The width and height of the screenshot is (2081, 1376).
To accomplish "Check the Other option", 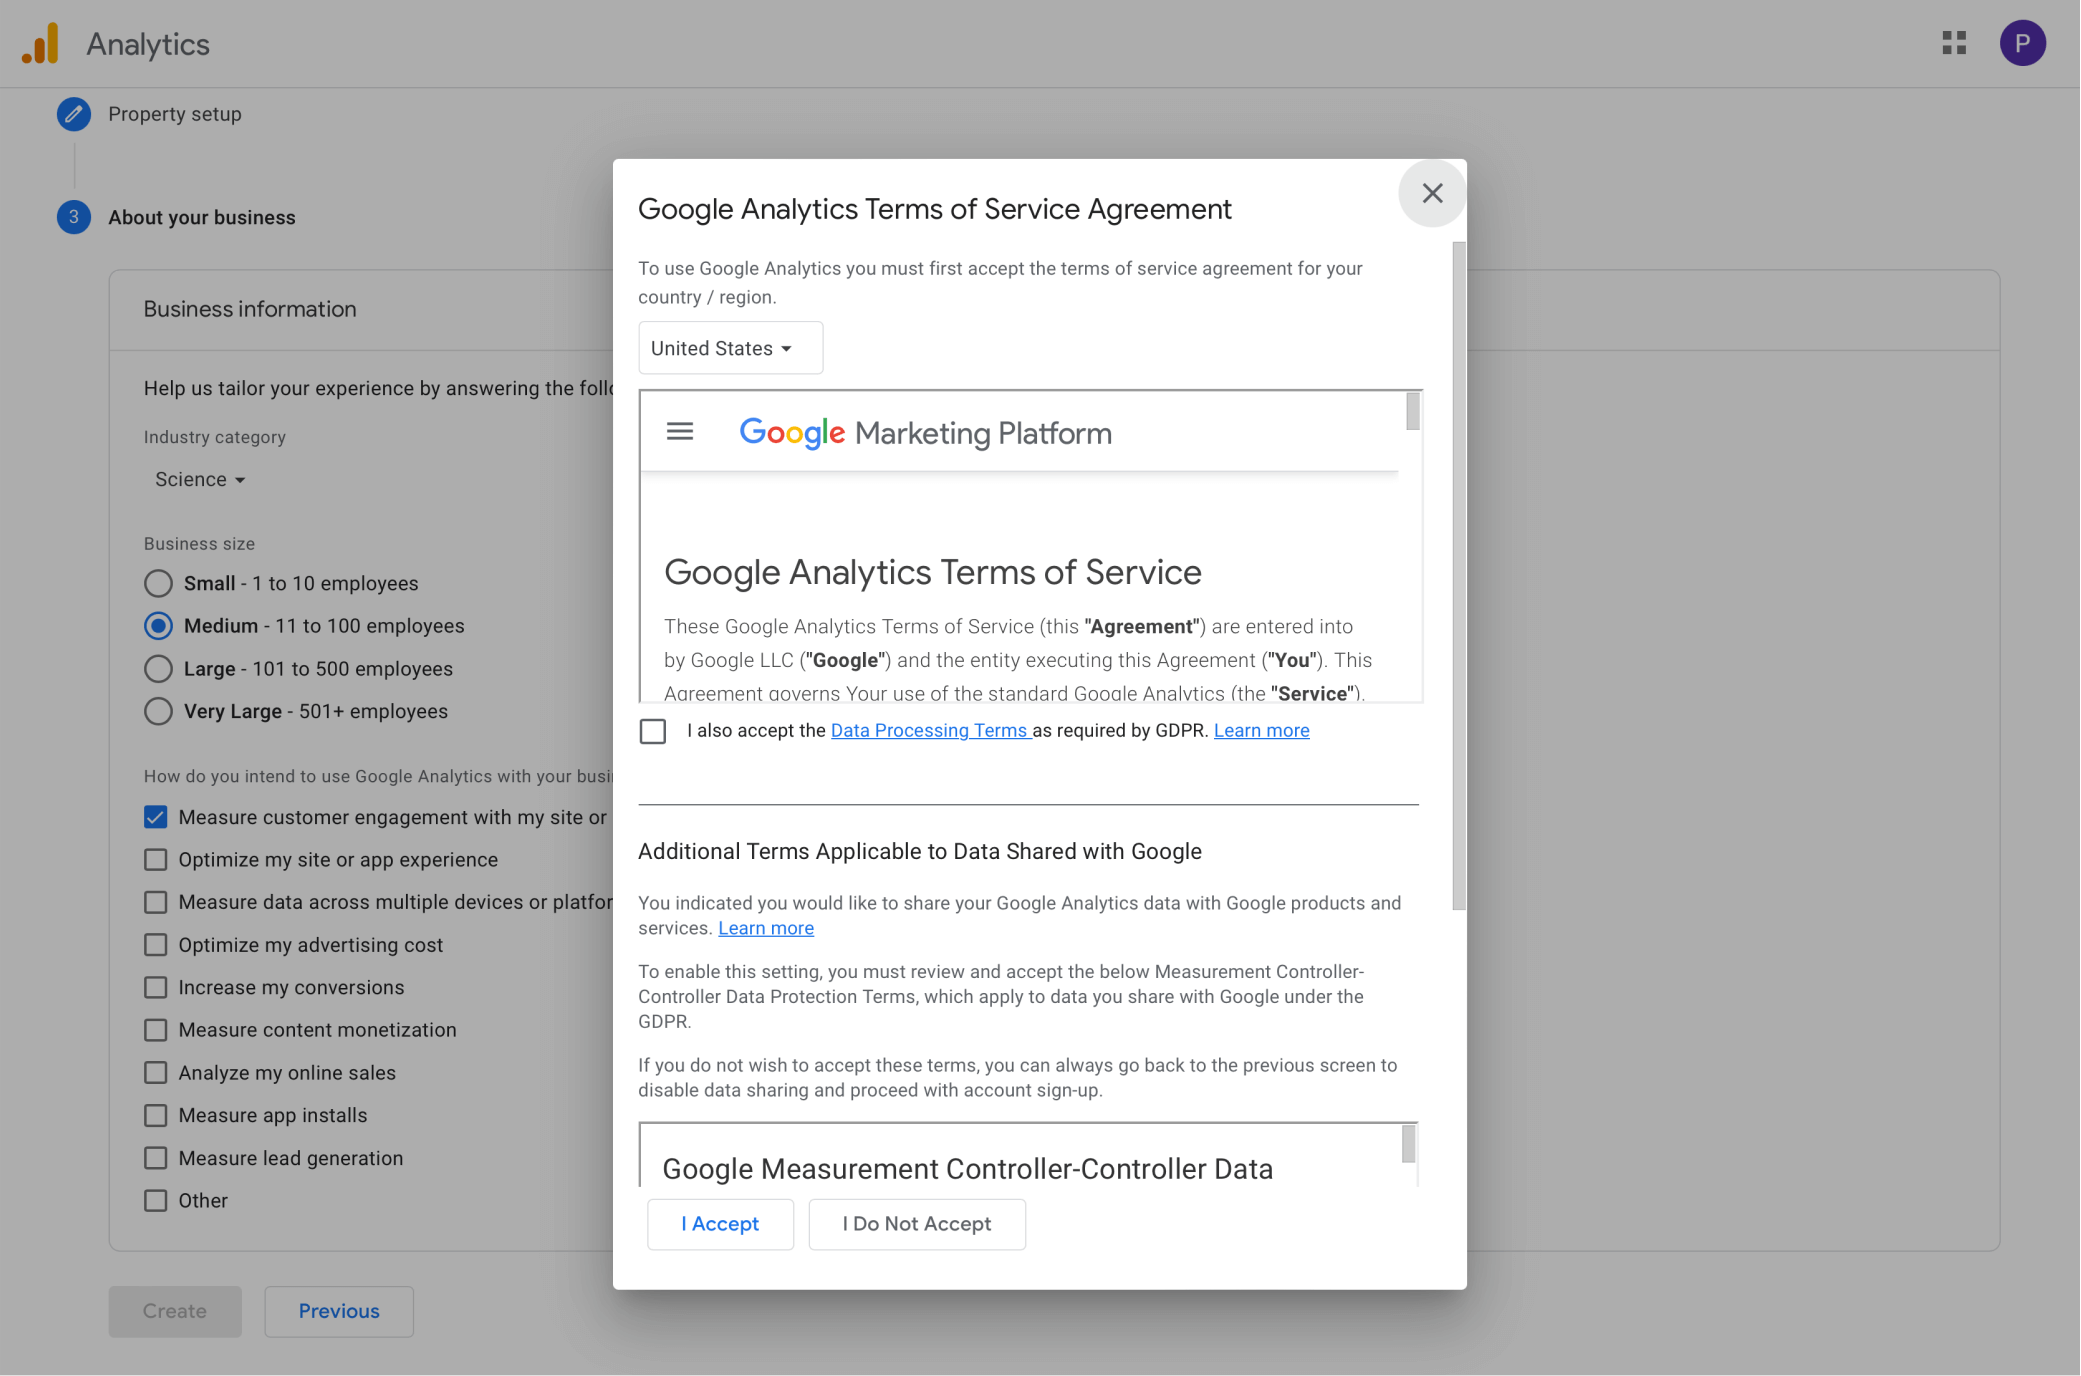I will point(155,1201).
